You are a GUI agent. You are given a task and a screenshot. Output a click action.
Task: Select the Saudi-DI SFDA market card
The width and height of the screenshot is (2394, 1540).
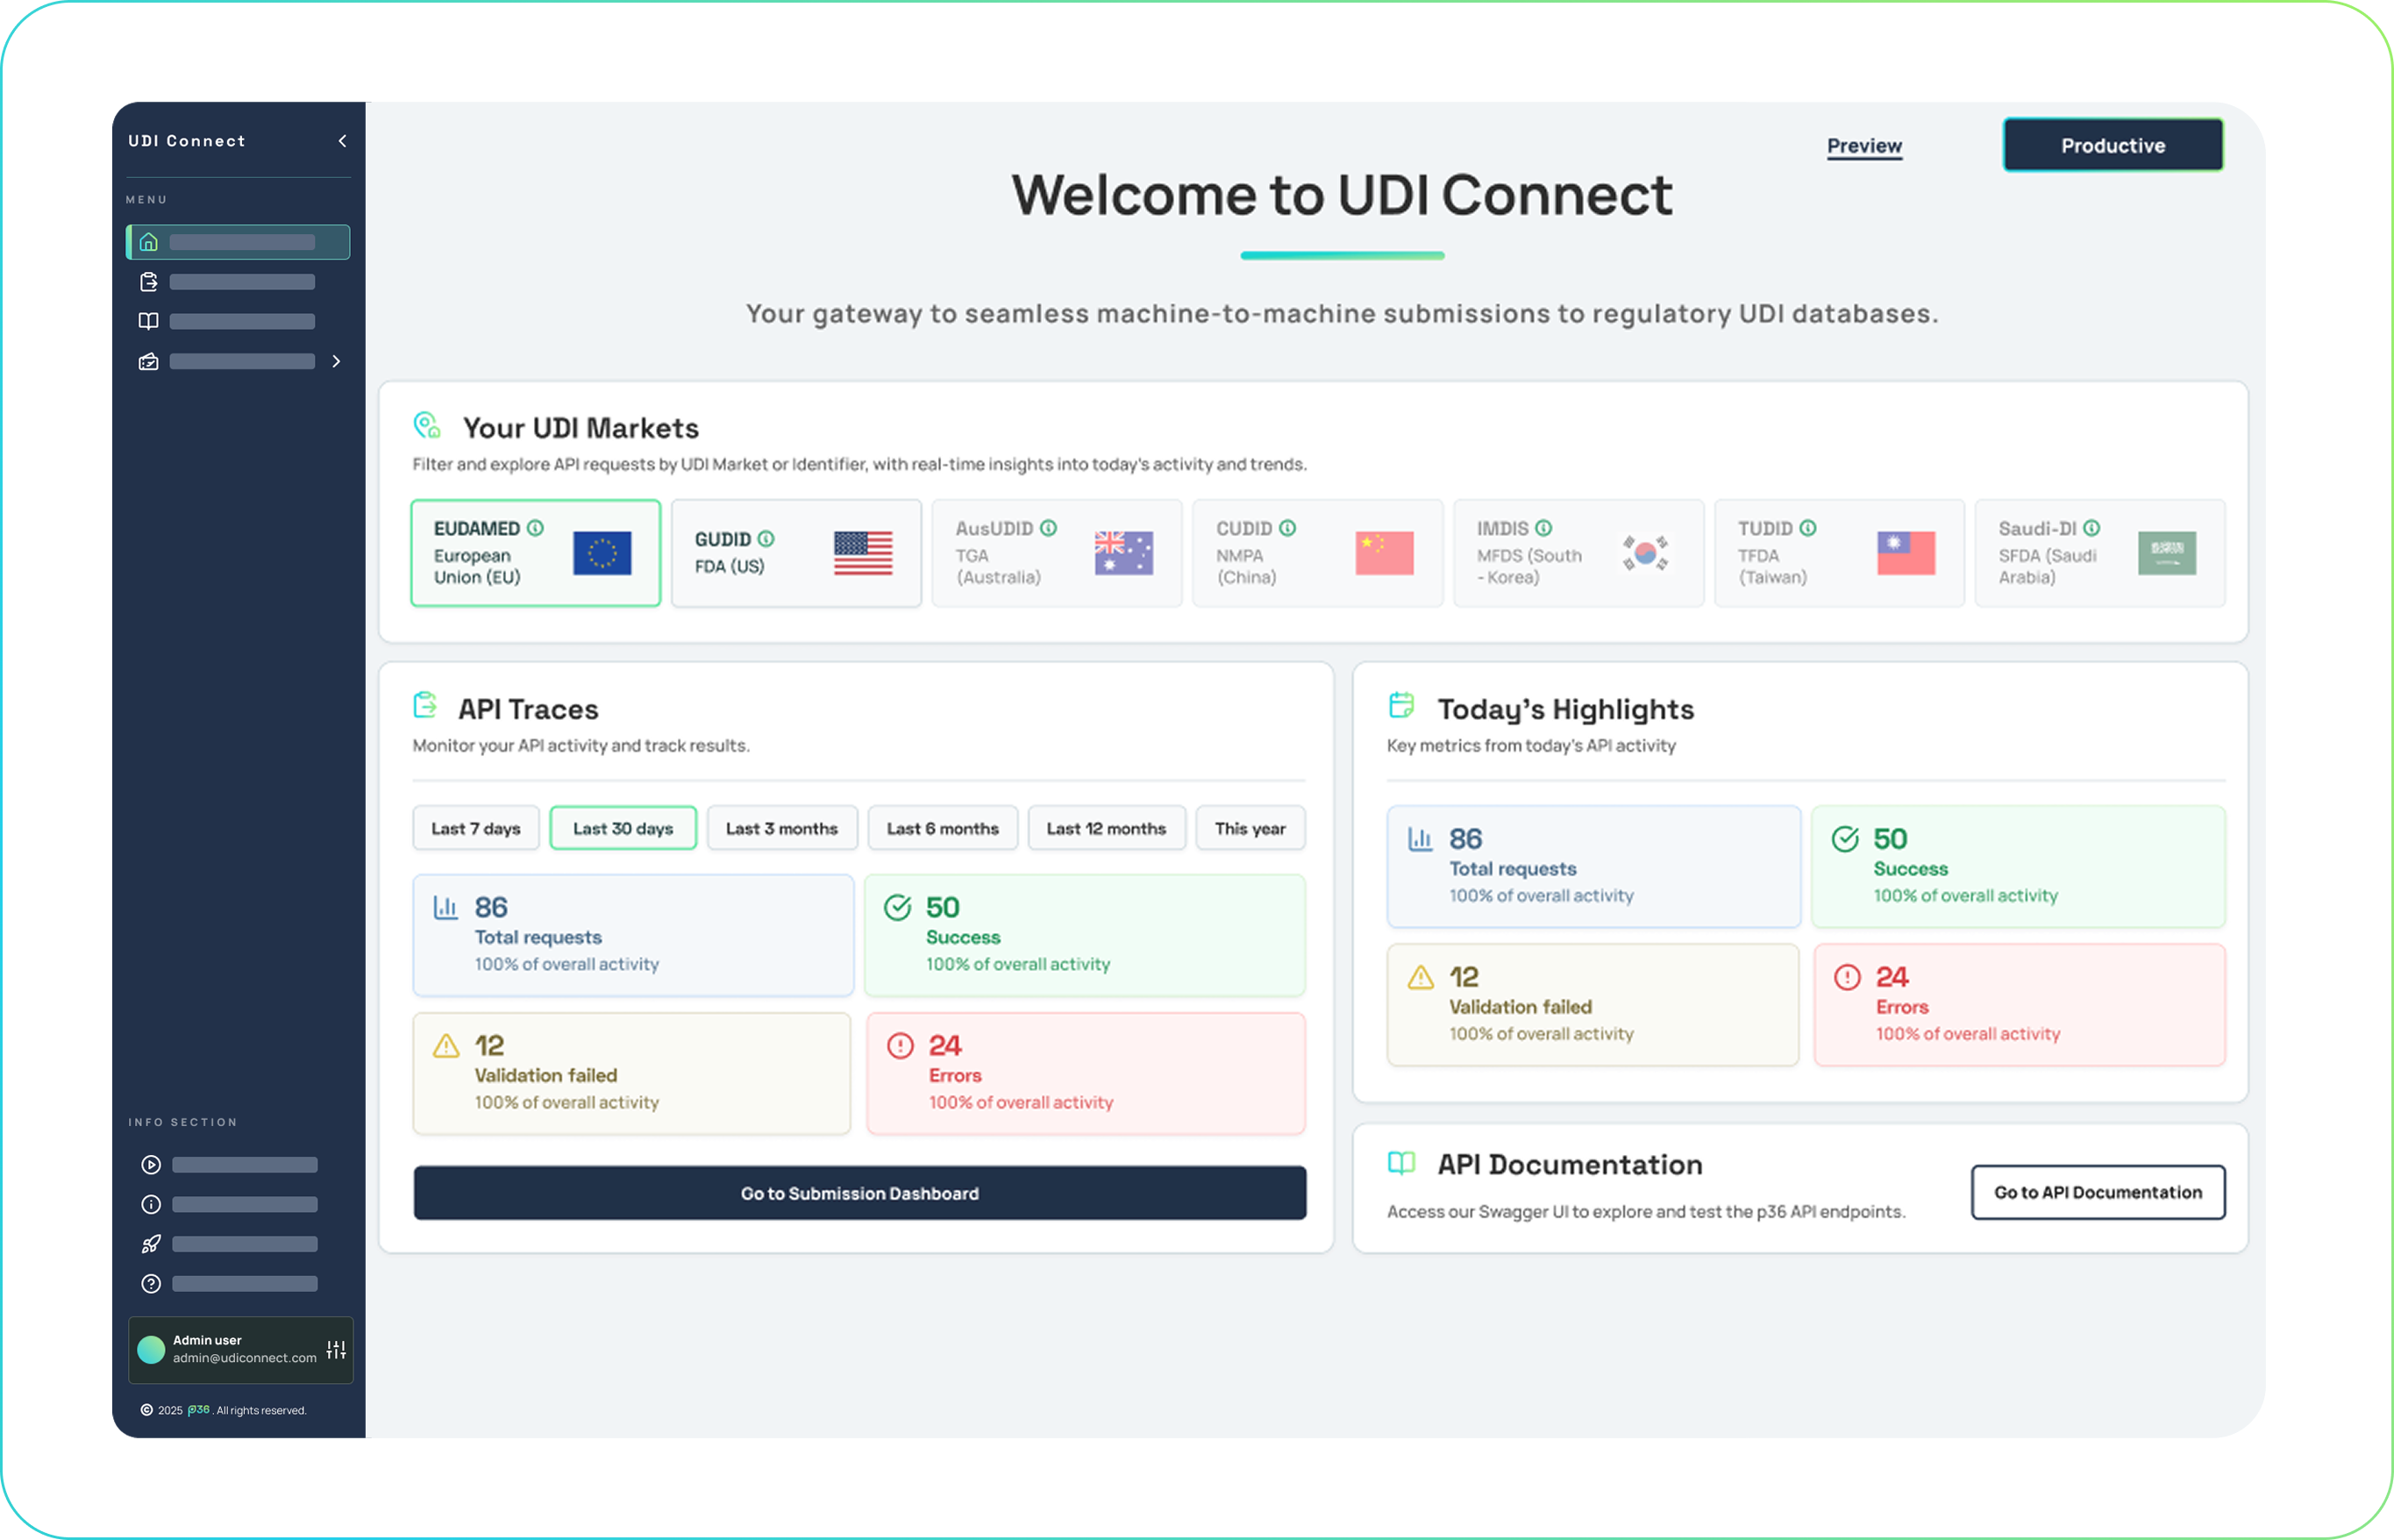click(x=2101, y=553)
